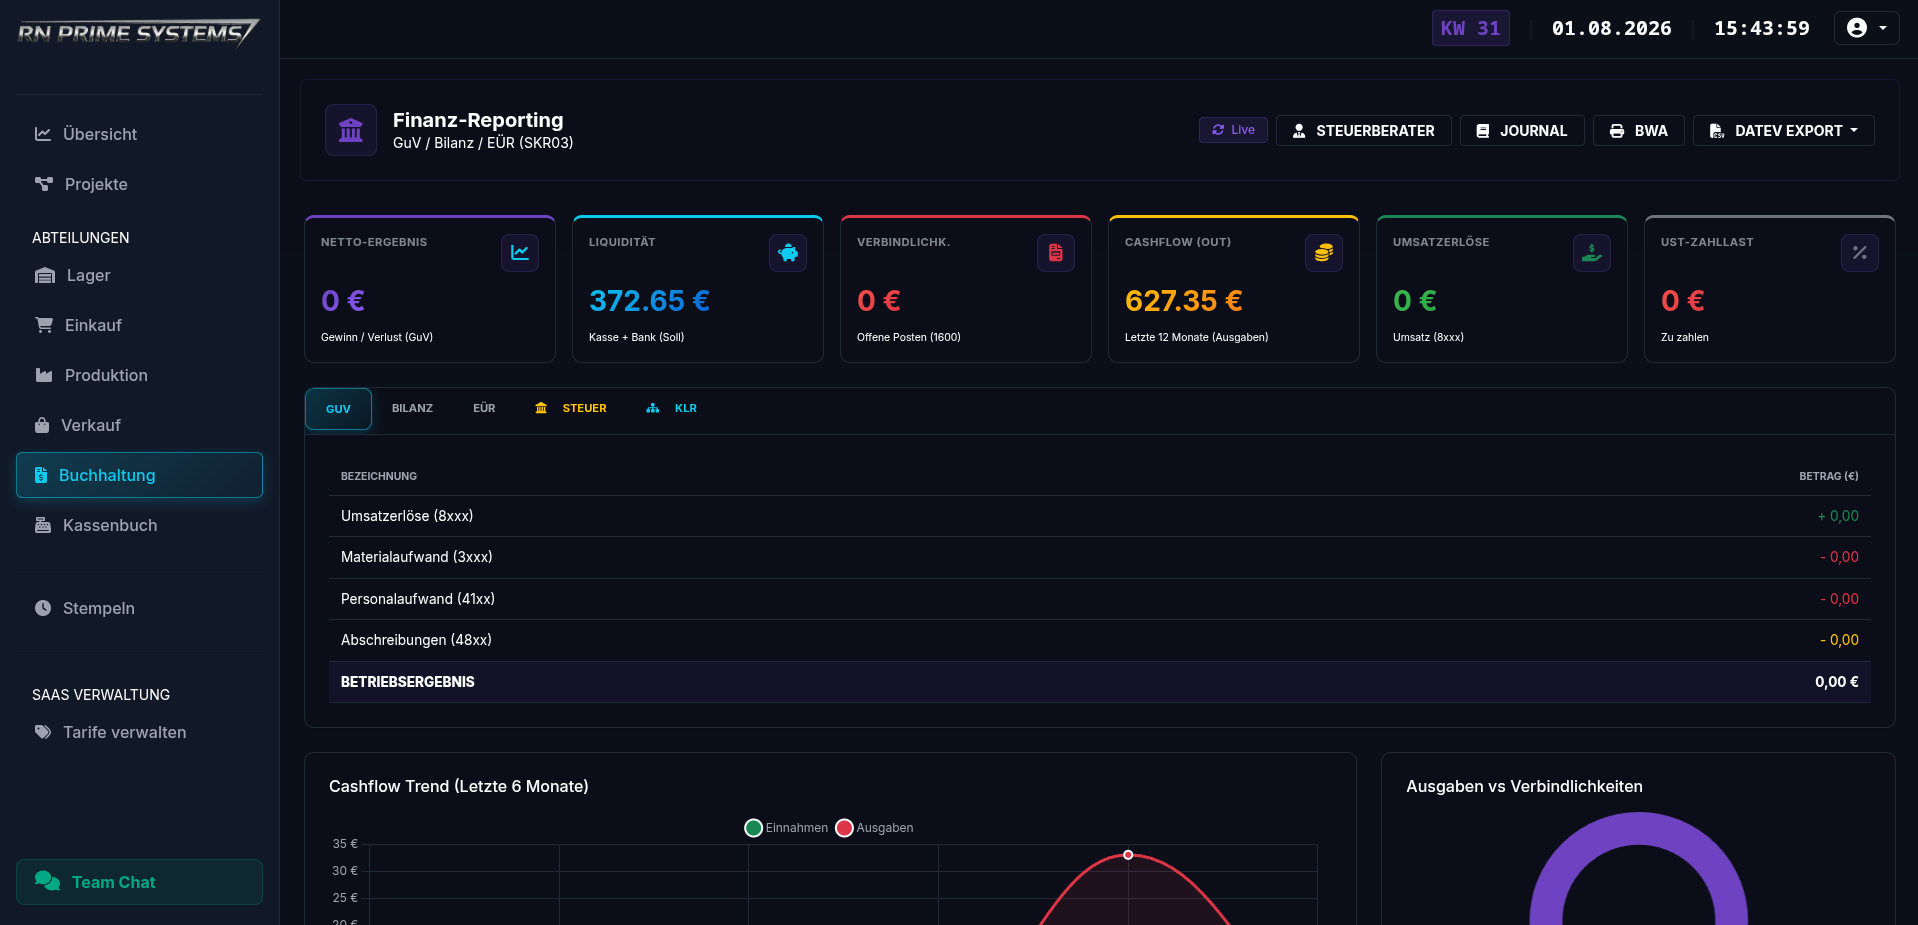Click the BWA button
1918x925 pixels.
[1638, 131]
